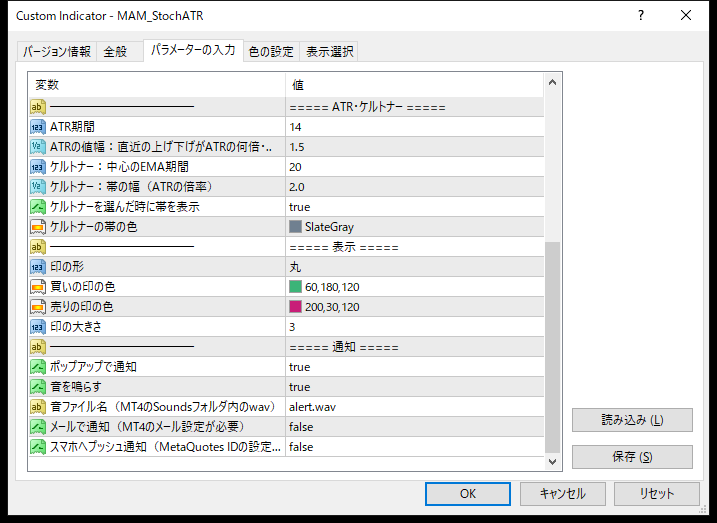Image resolution: width=717 pixels, height=523 pixels.
Task: Click the icon beside ケルトナー：帯の幅 row
Action: [38, 187]
